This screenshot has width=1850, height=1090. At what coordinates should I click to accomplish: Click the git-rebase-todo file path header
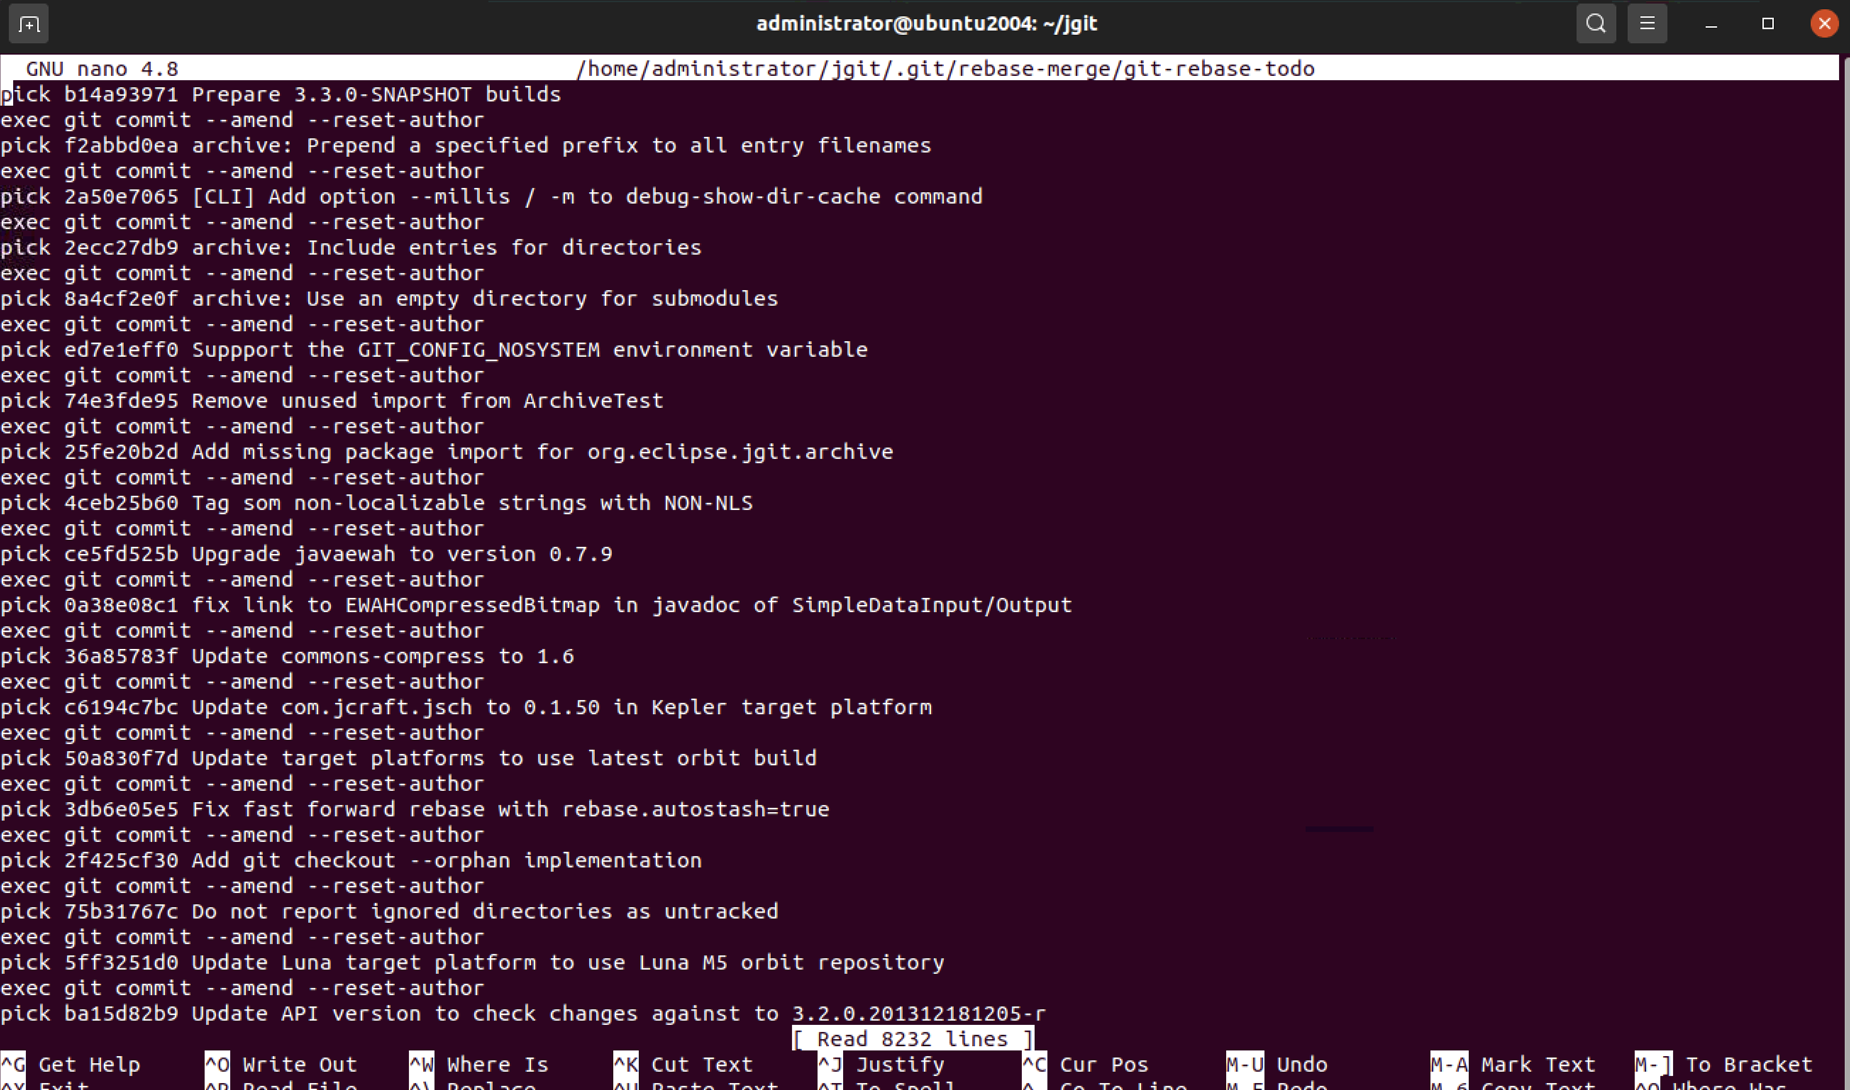[x=945, y=68]
